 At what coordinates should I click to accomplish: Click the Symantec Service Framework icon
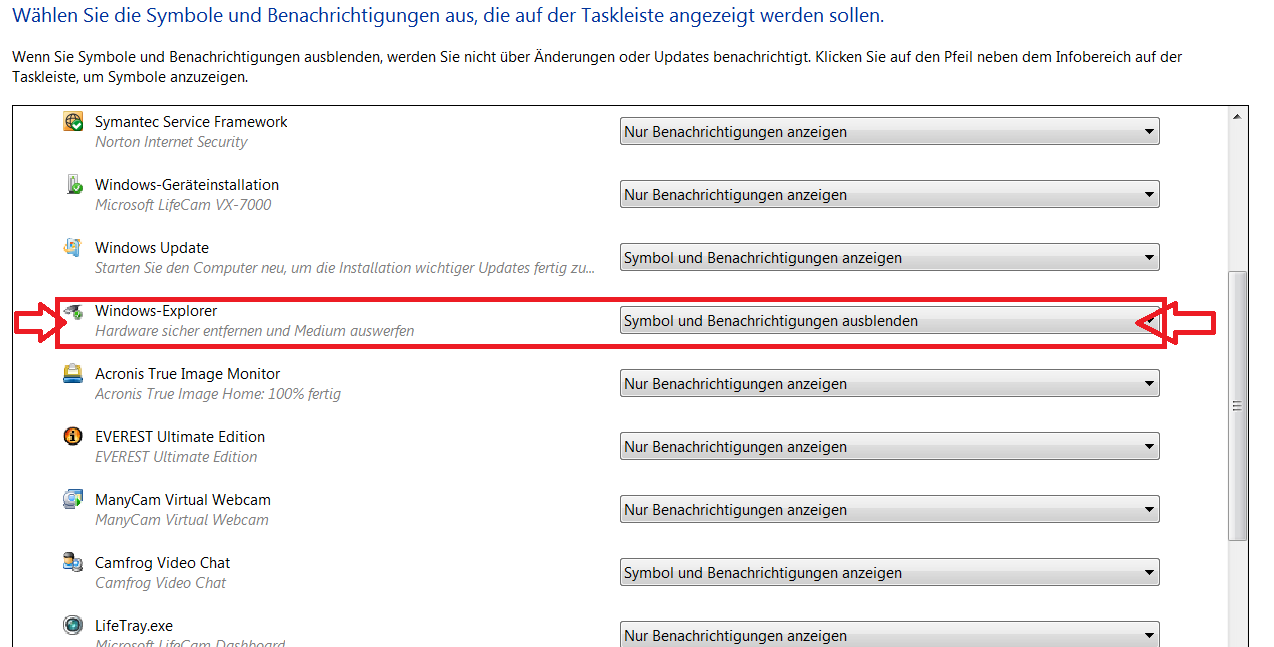pos(73,122)
